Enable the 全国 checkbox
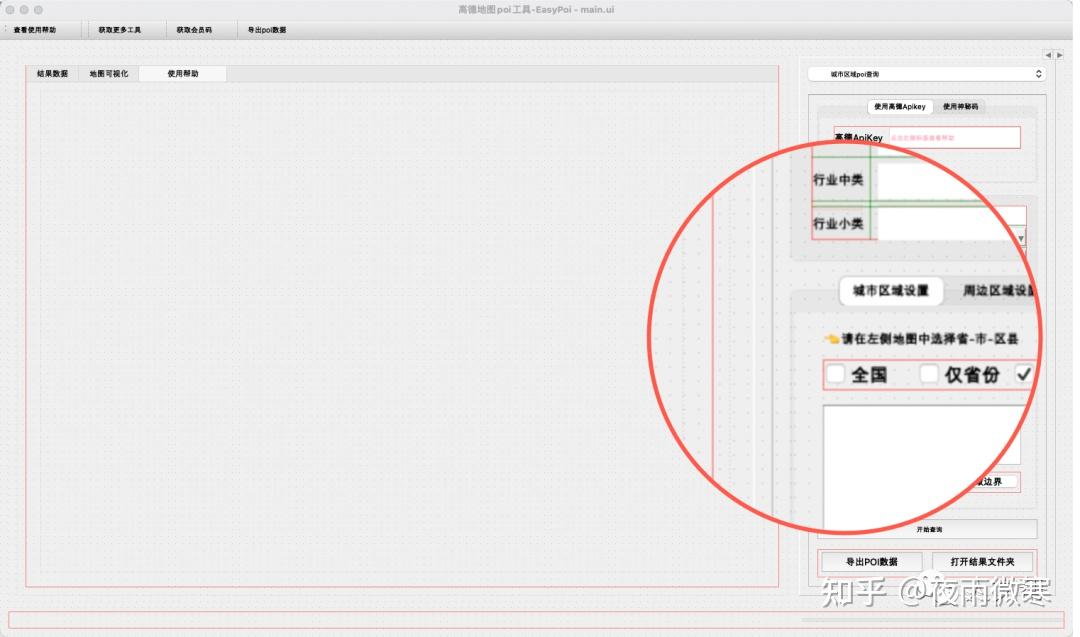This screenshot has width=1080, height=637. click(836, 374)
